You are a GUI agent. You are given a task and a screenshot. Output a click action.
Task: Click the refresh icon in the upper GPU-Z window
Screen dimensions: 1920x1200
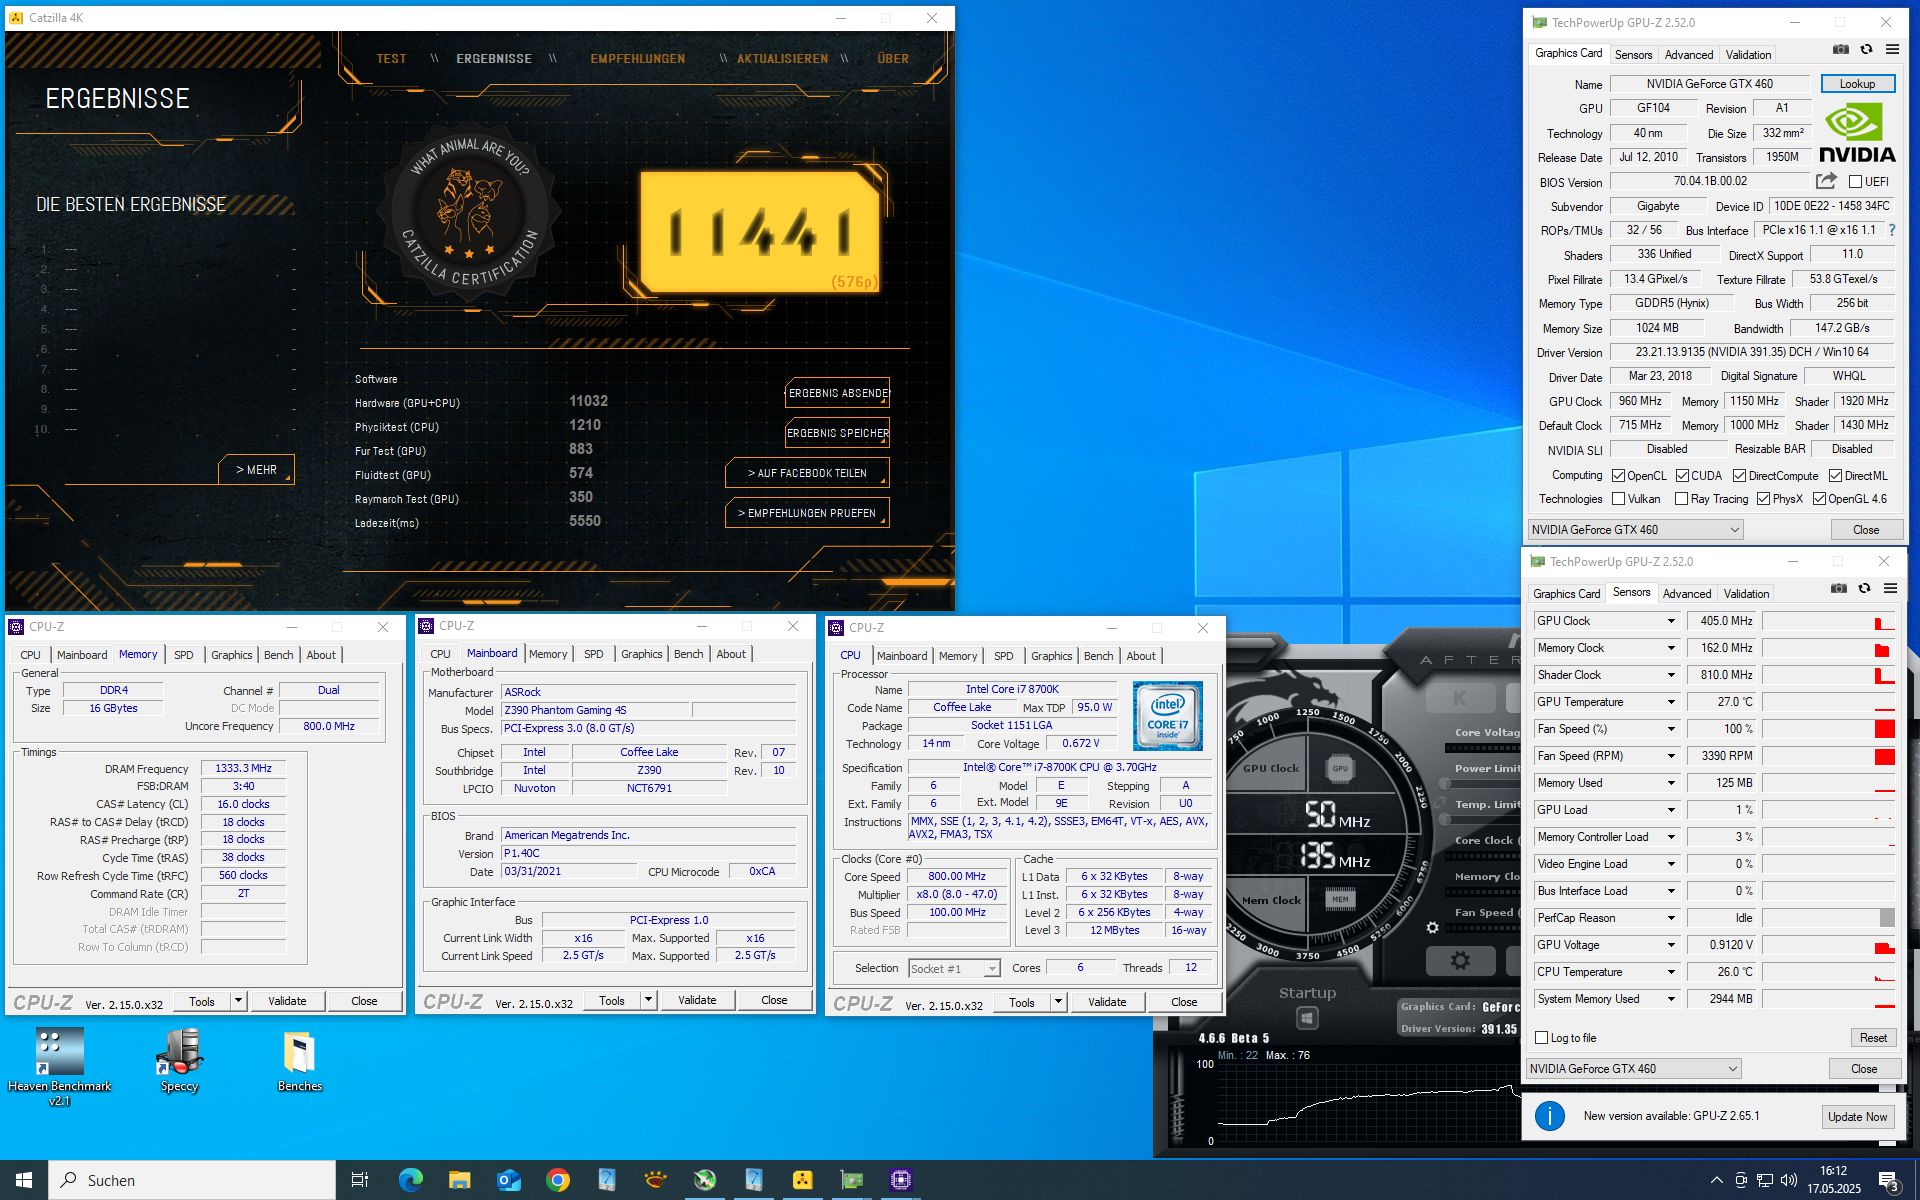[1866, 49]
